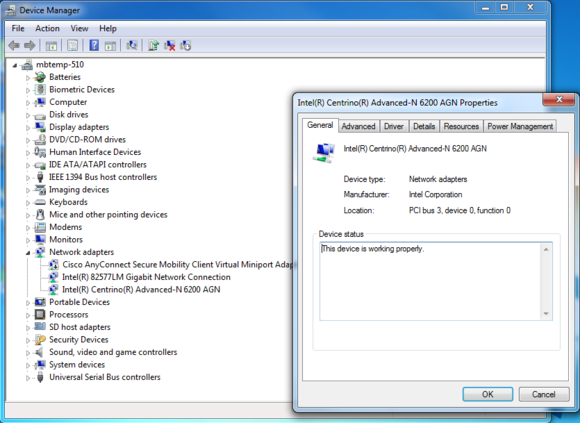Viewport: 580px width, 423px height.
Task: Open the Action menu
Action: tap(47, 28)
